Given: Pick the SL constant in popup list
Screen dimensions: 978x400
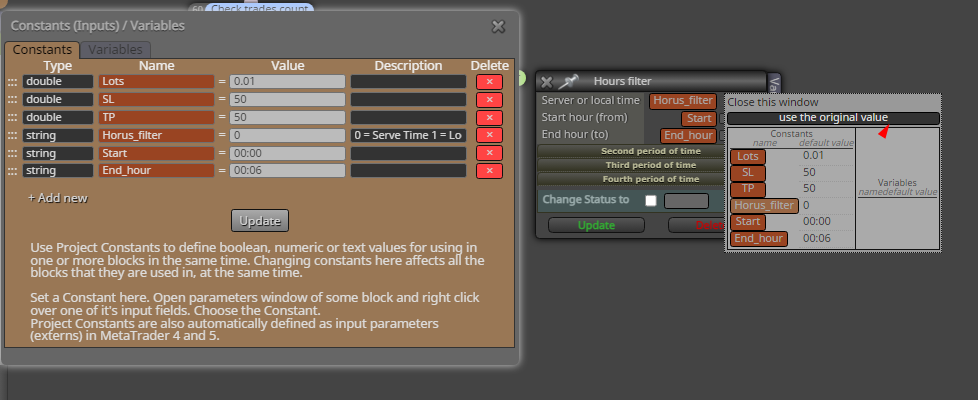Looking at the screenshot, I should [747, 173].
